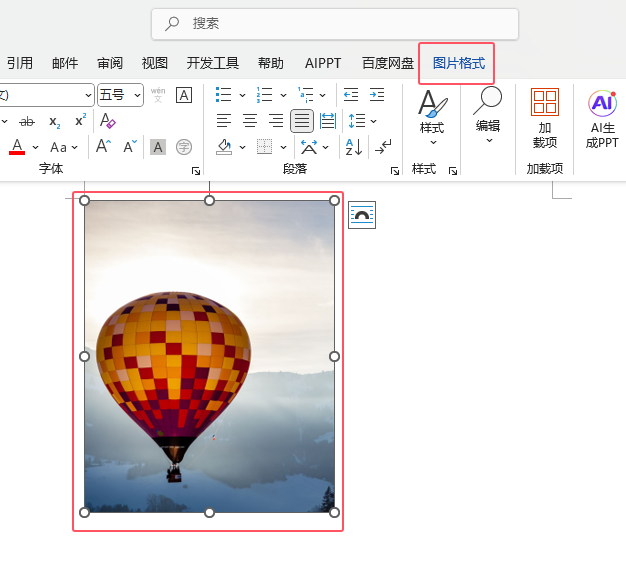Open the 五号 font size dropdown
626x562 pixels.
[137, 95]
